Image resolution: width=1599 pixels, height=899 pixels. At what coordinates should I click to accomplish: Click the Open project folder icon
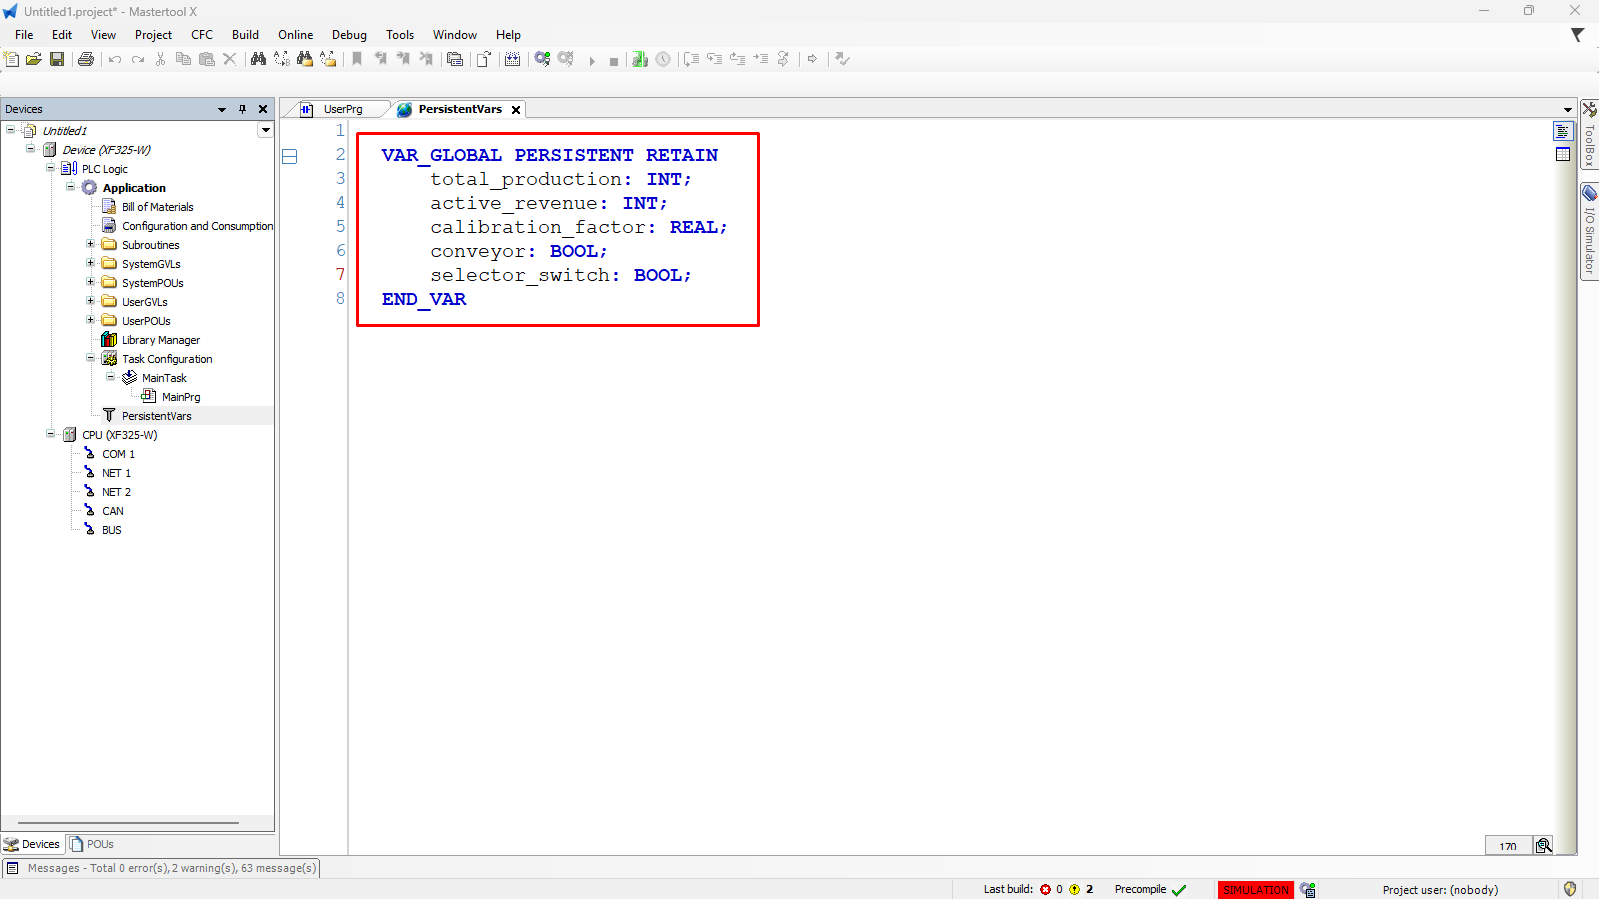pyautogui.click(x=34, y=60)
